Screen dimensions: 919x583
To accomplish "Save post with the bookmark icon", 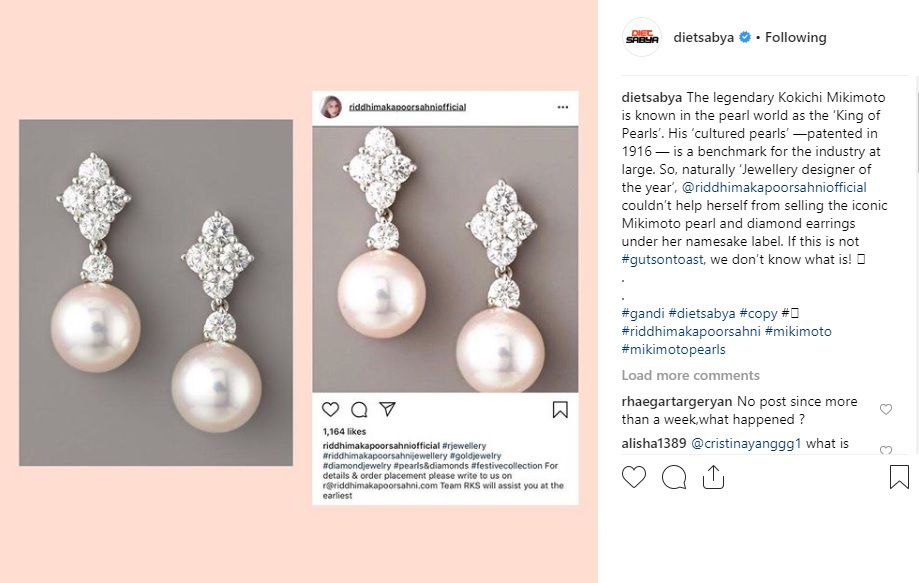I will click(899, 478).
